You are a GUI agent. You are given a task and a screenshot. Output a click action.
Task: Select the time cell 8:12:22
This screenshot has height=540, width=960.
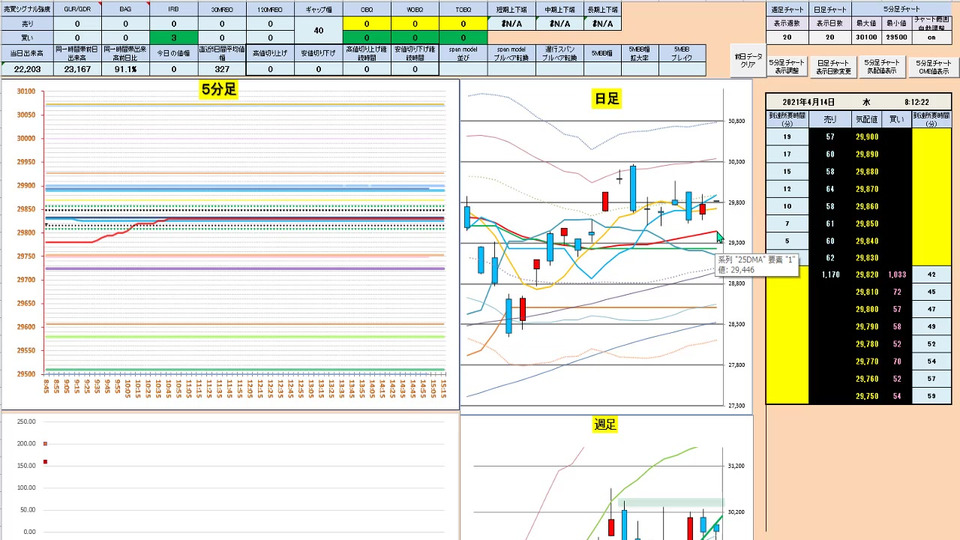(916, 102)
